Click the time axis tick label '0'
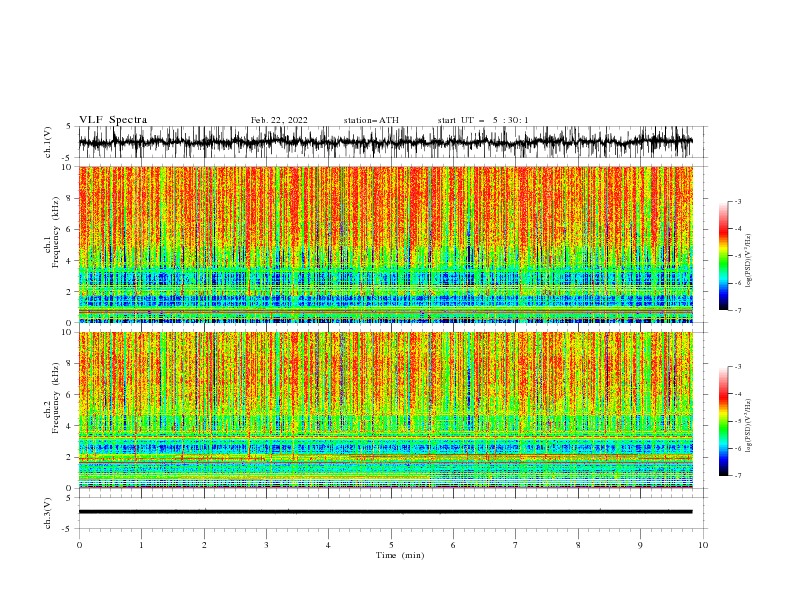Screen dimensions: 792x612 [79, 545]
